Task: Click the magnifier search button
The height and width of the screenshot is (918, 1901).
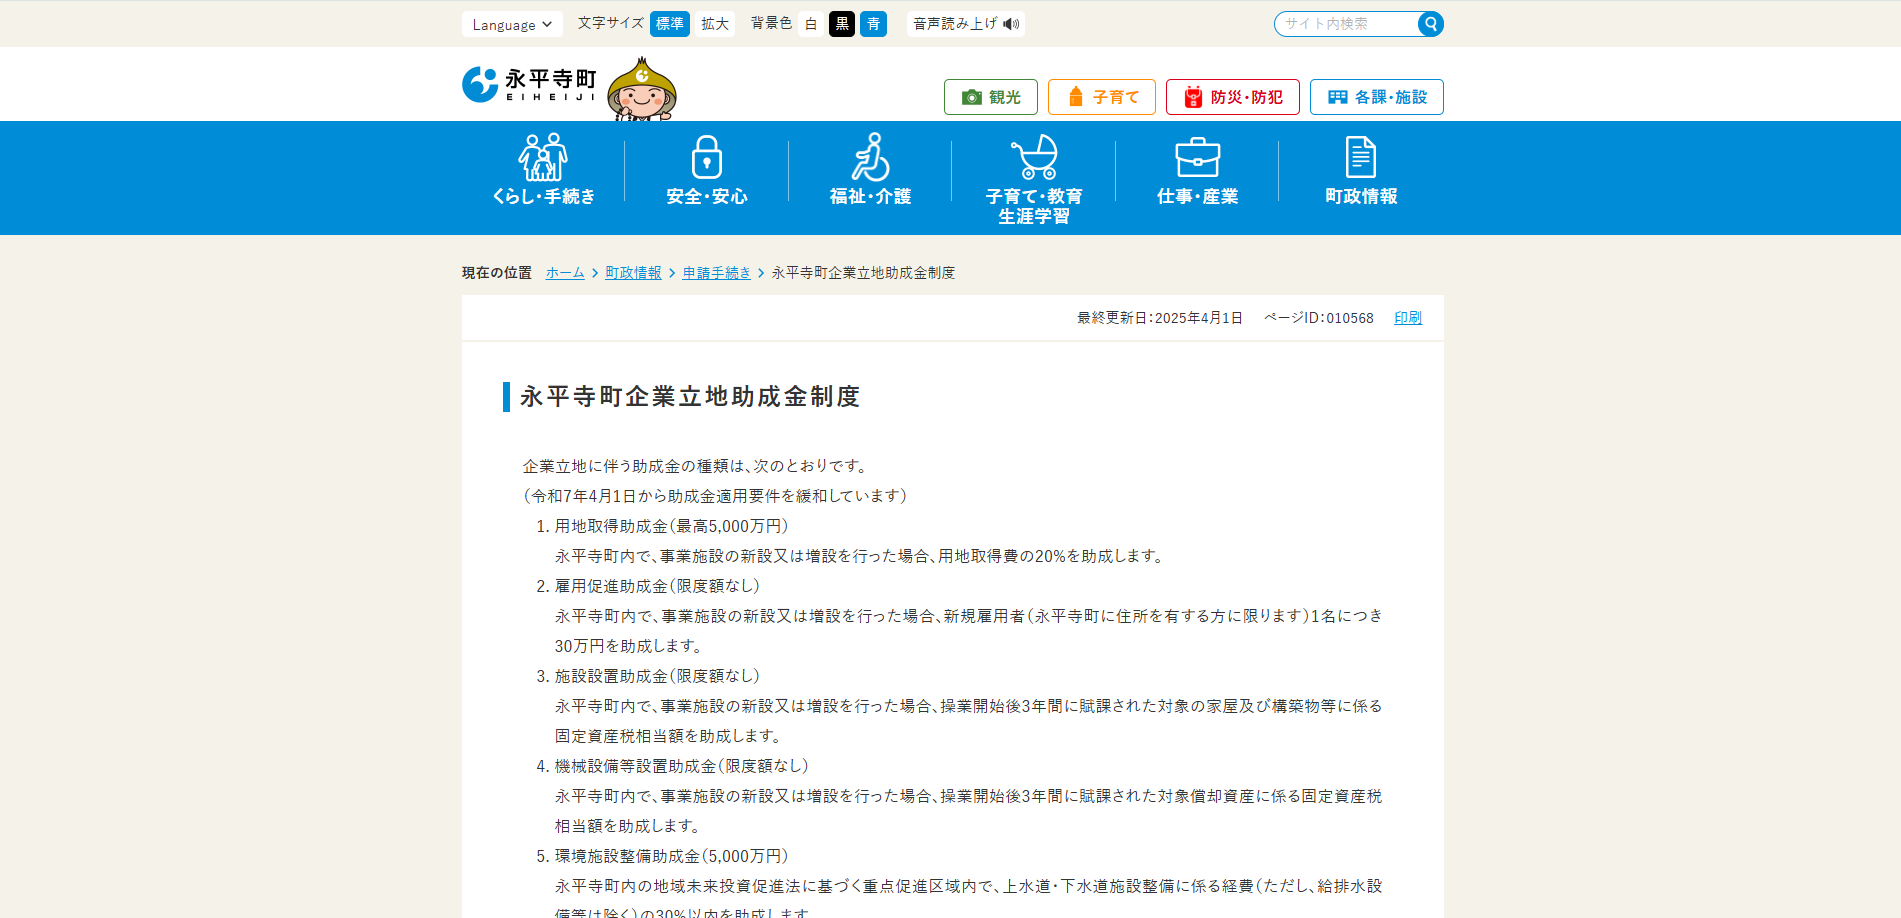Action: pyautogui.click(x=1431, y=24)
